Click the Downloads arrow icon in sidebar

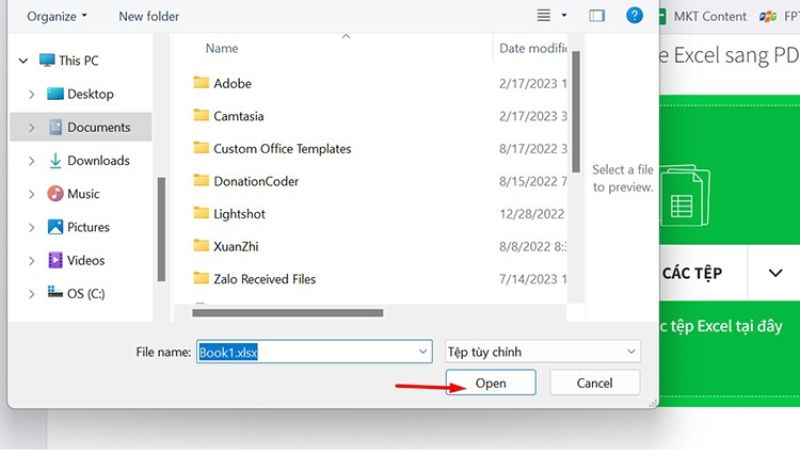(x=56, y=161)
